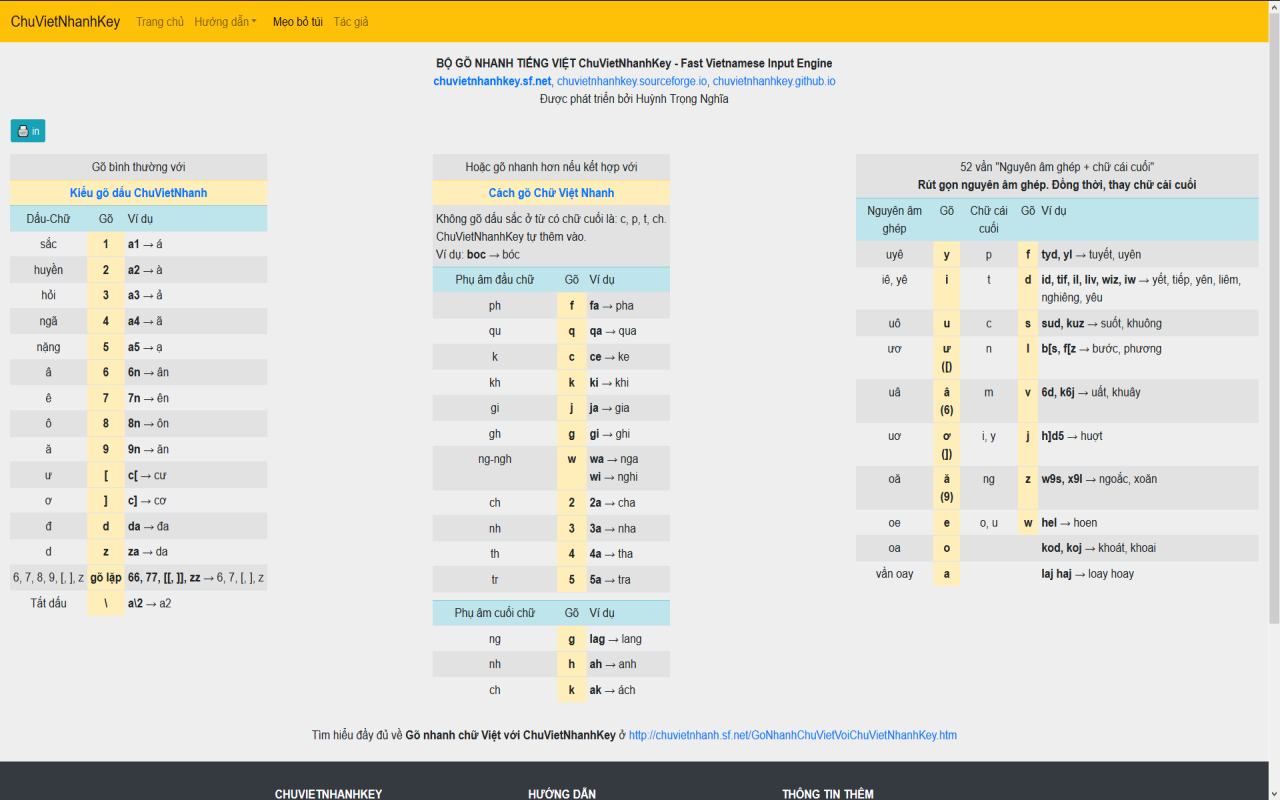The height and width of the screenshot is (800, 1280).
Task: Click the '8n → ôn' example
Action: (148, 424)
